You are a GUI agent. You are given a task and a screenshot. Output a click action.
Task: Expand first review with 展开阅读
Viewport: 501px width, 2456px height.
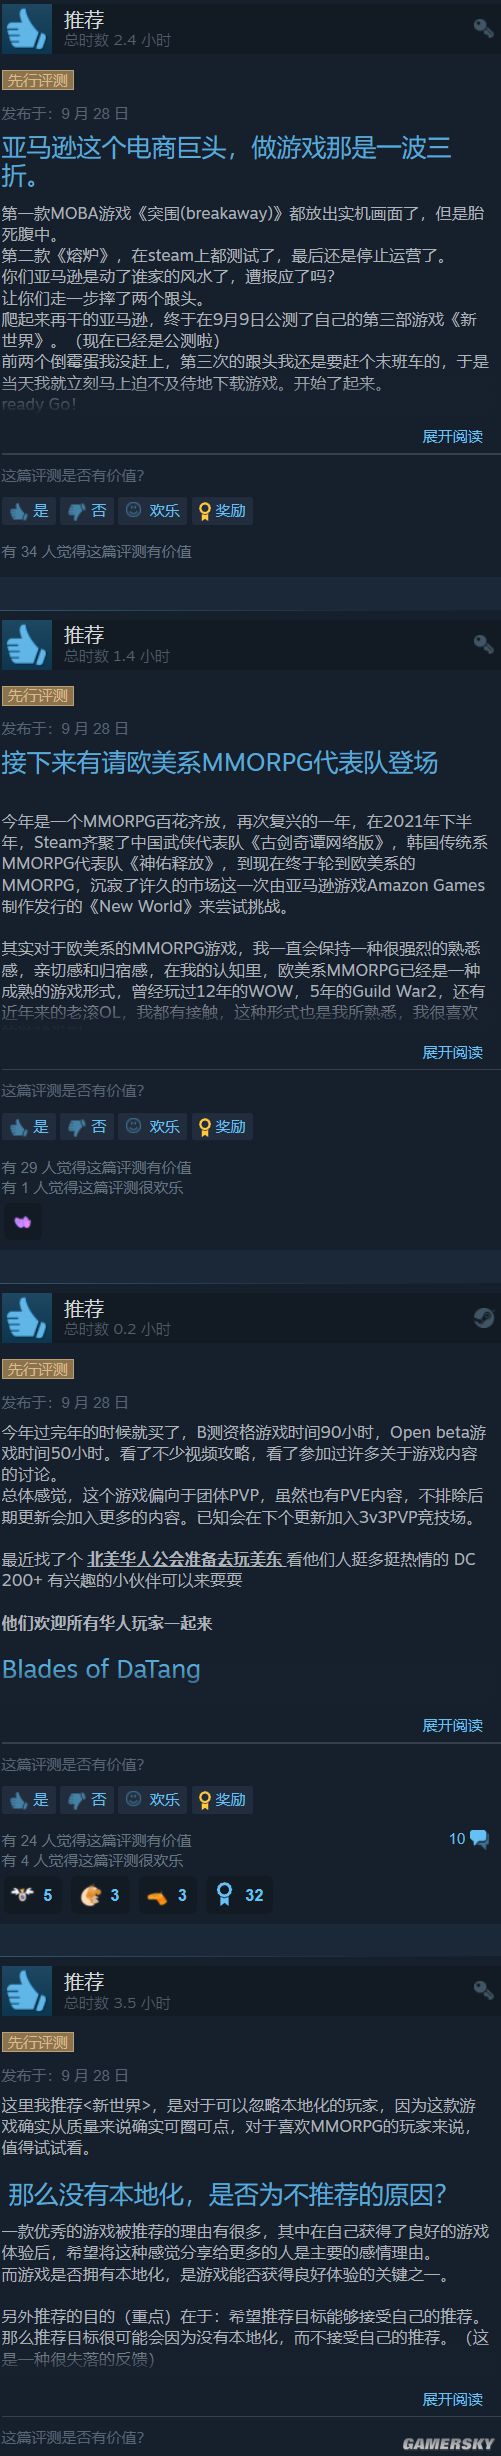coord(452,436)
